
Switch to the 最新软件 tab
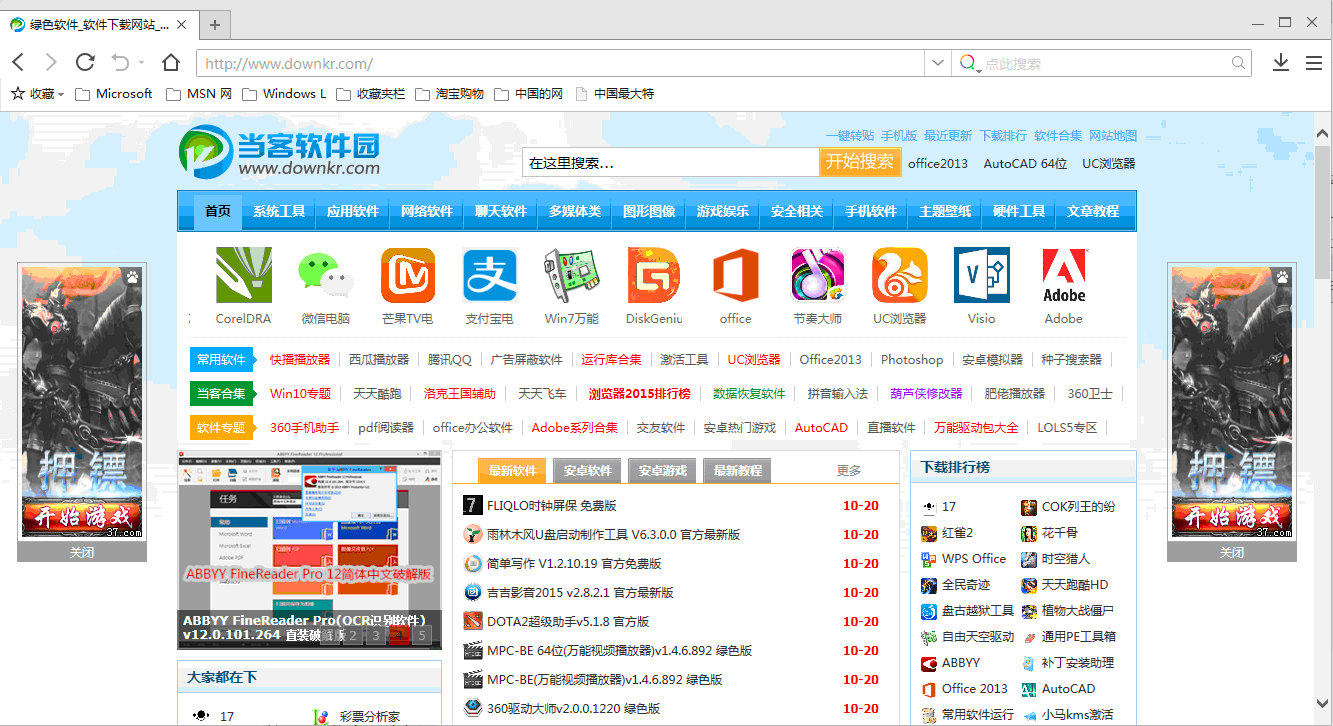512,470
